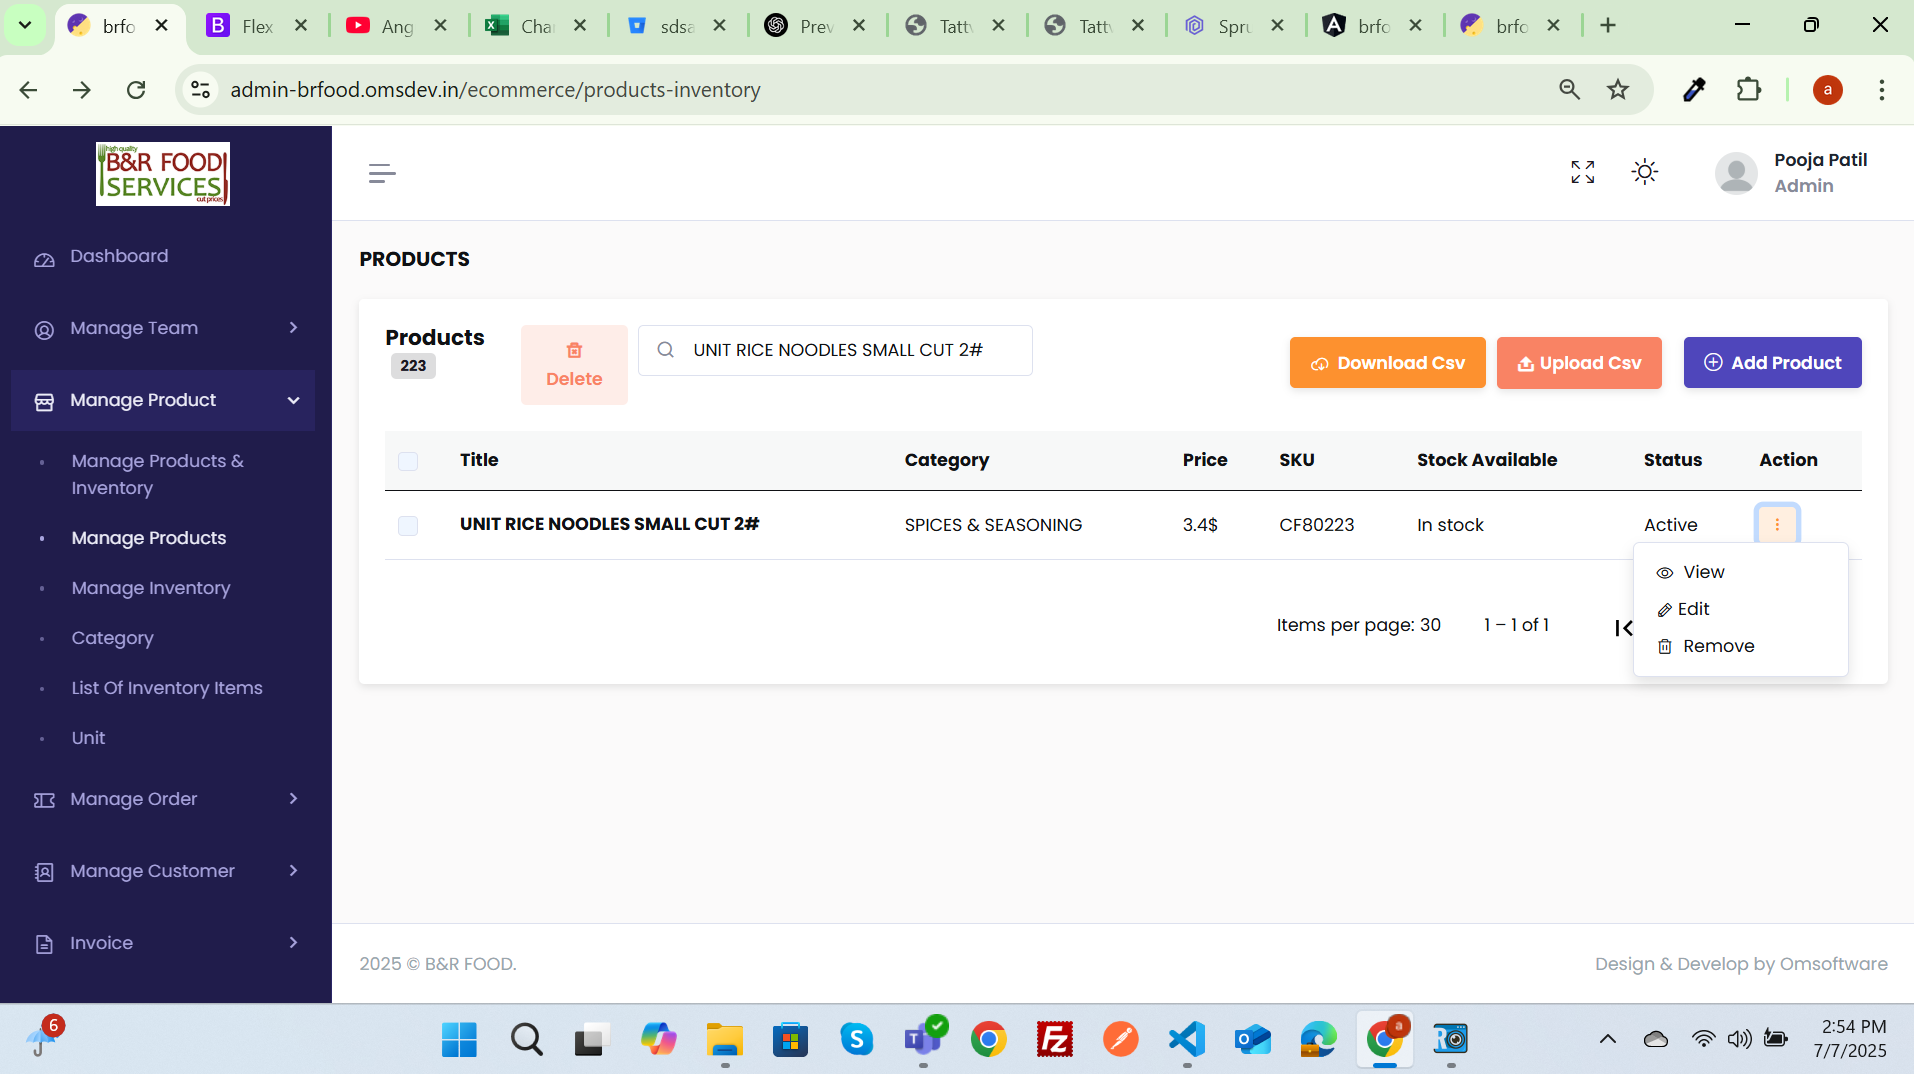Bookmark this page with star icon
1914x1074 pixels.
(x=1618, y=90)
